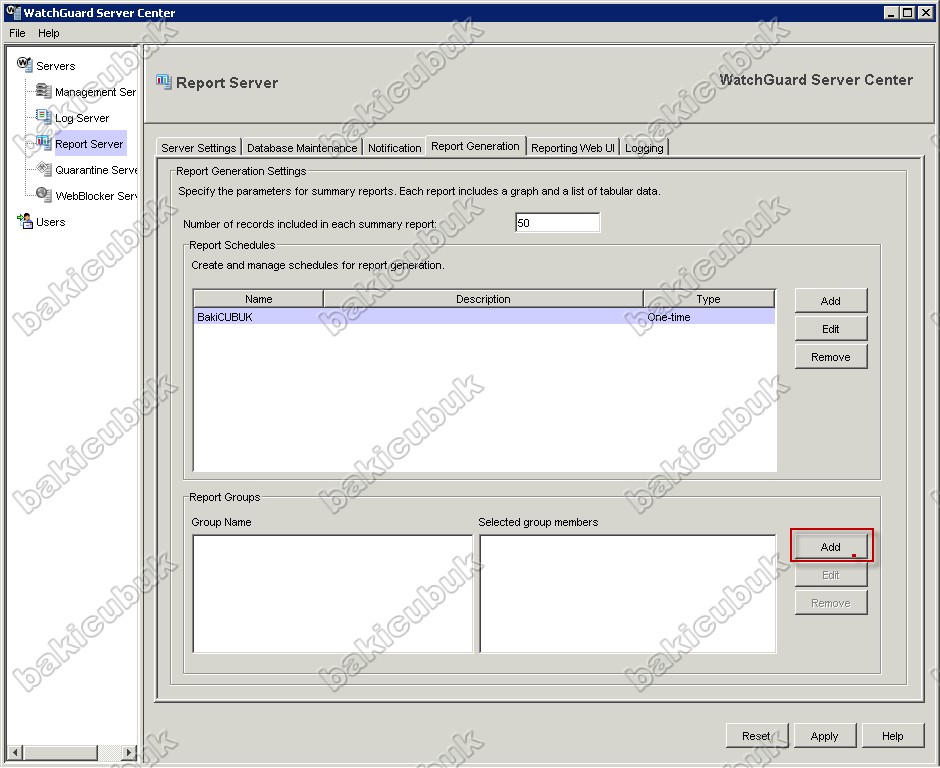Click the WatchGuard title bar app icon

tap(13, 12)
